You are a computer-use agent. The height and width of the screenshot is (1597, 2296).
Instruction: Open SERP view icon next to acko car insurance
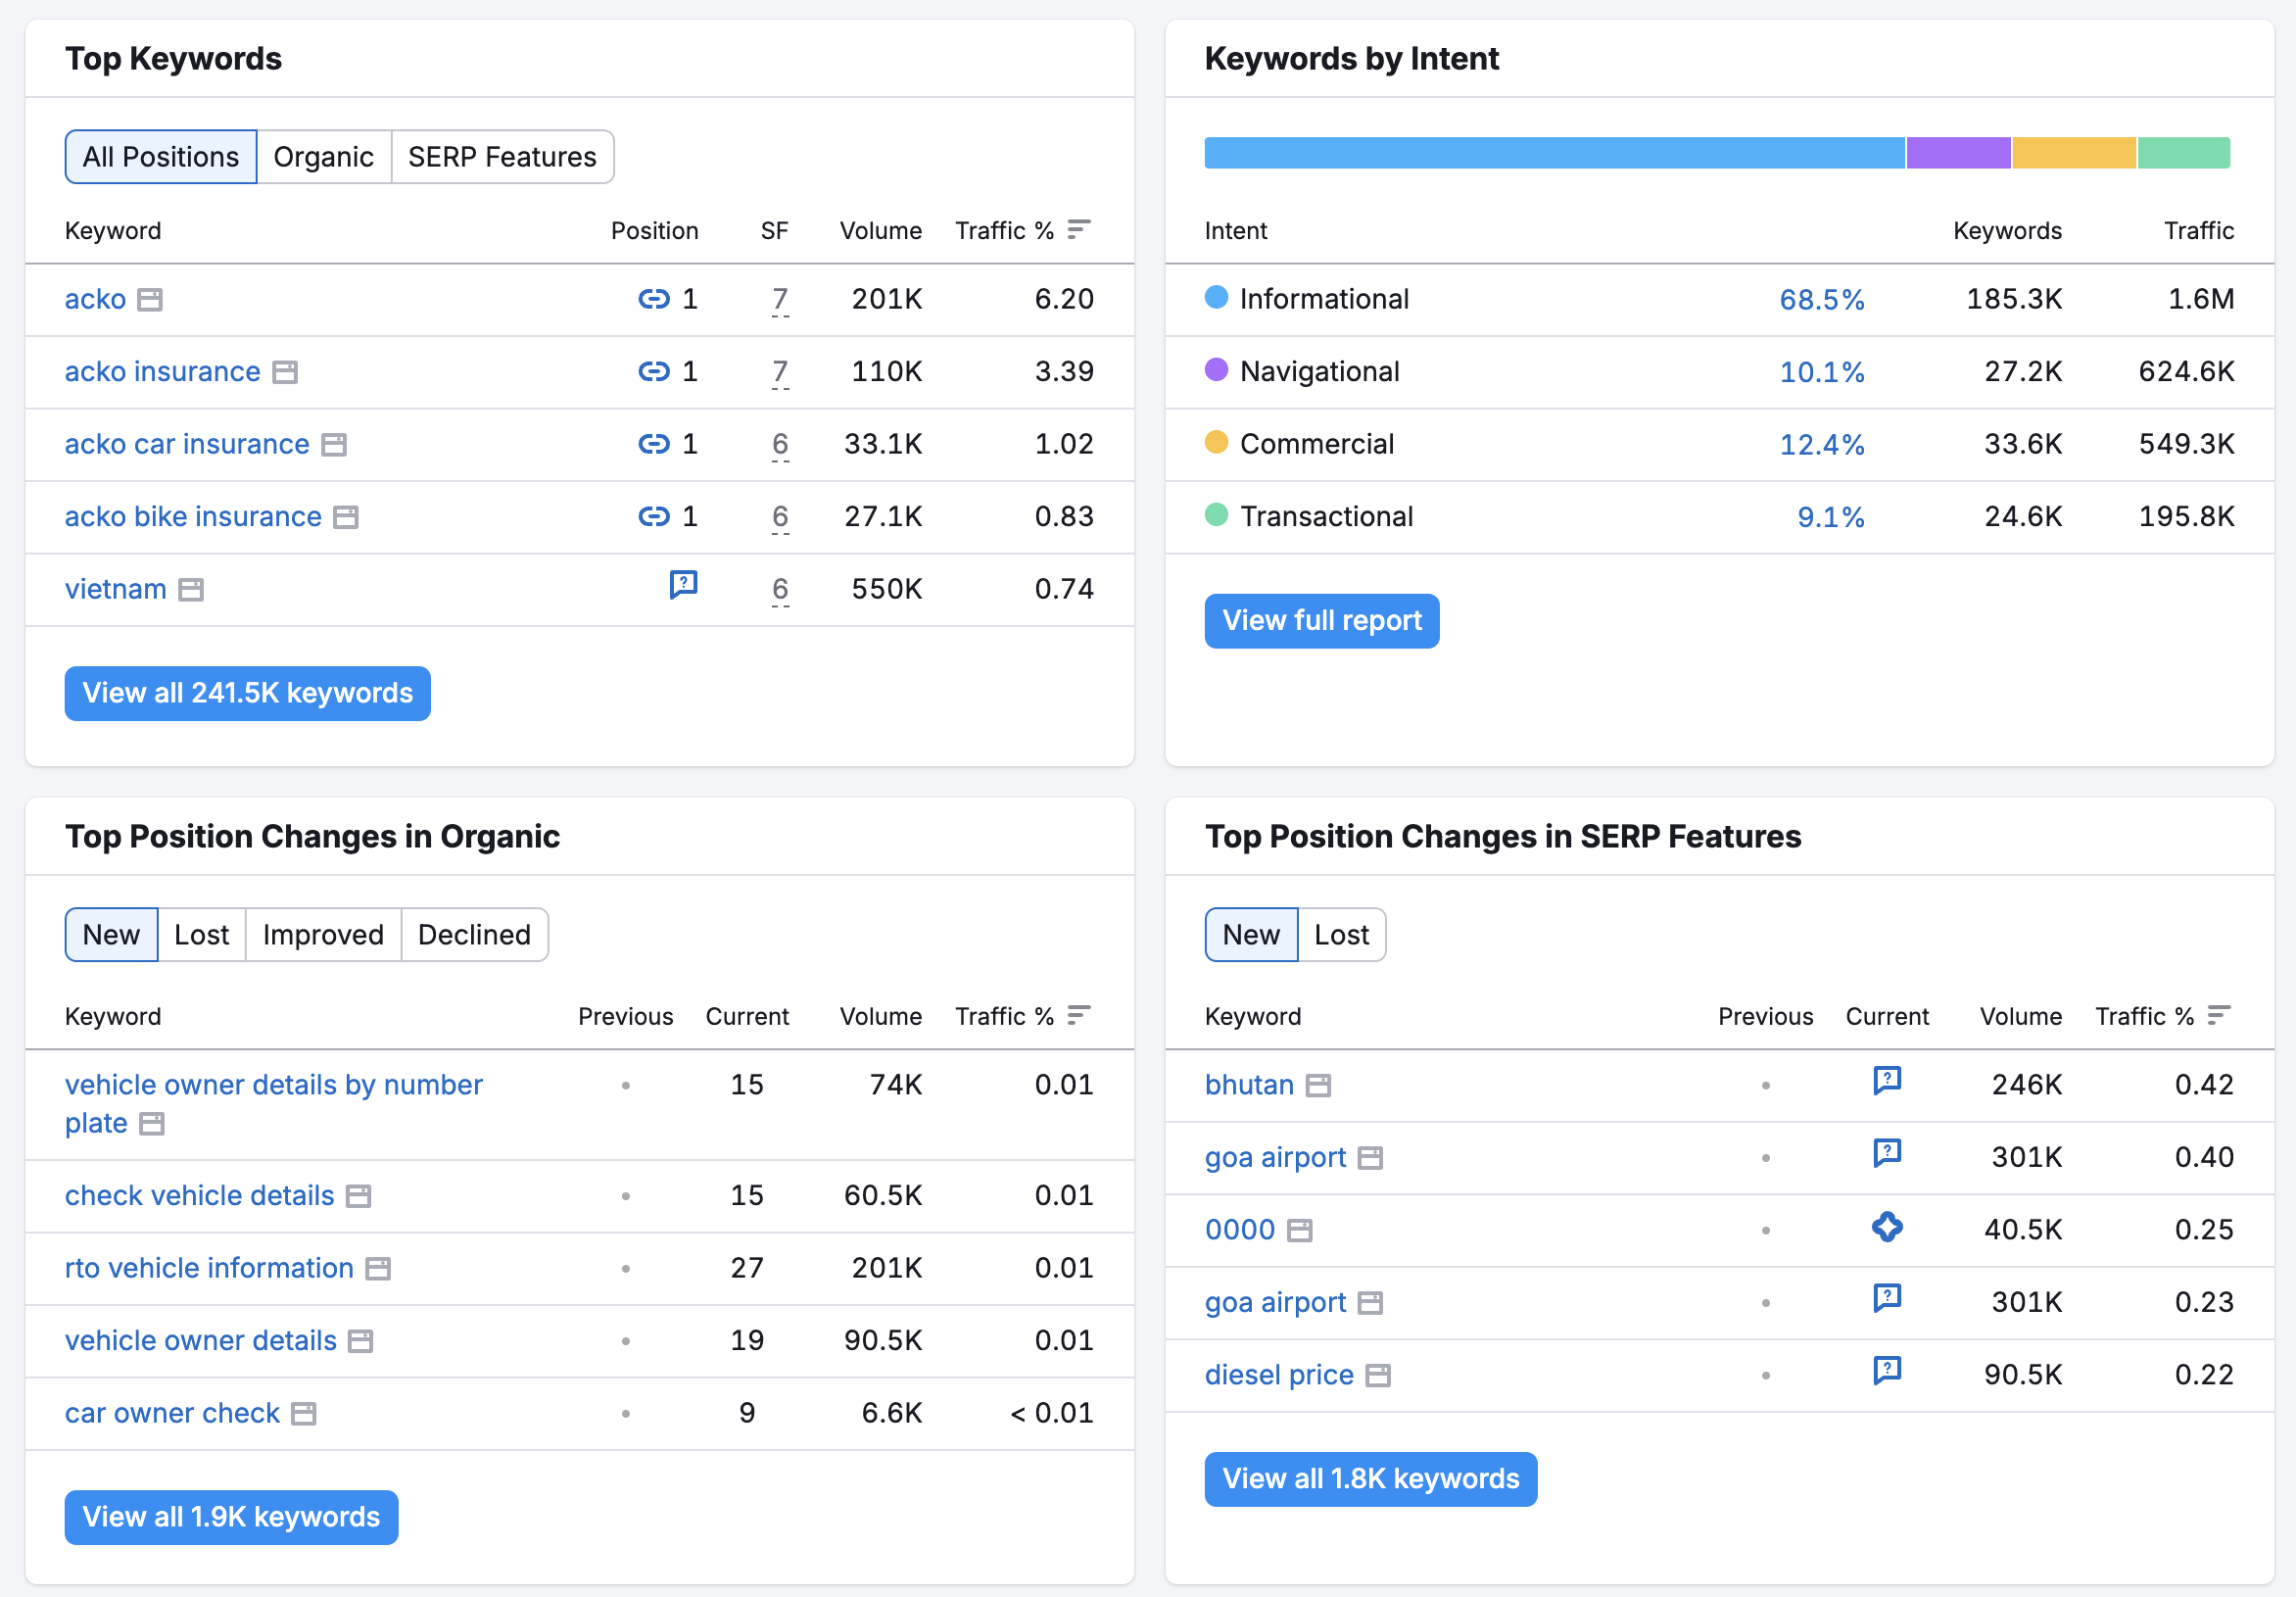pos(334,445)
